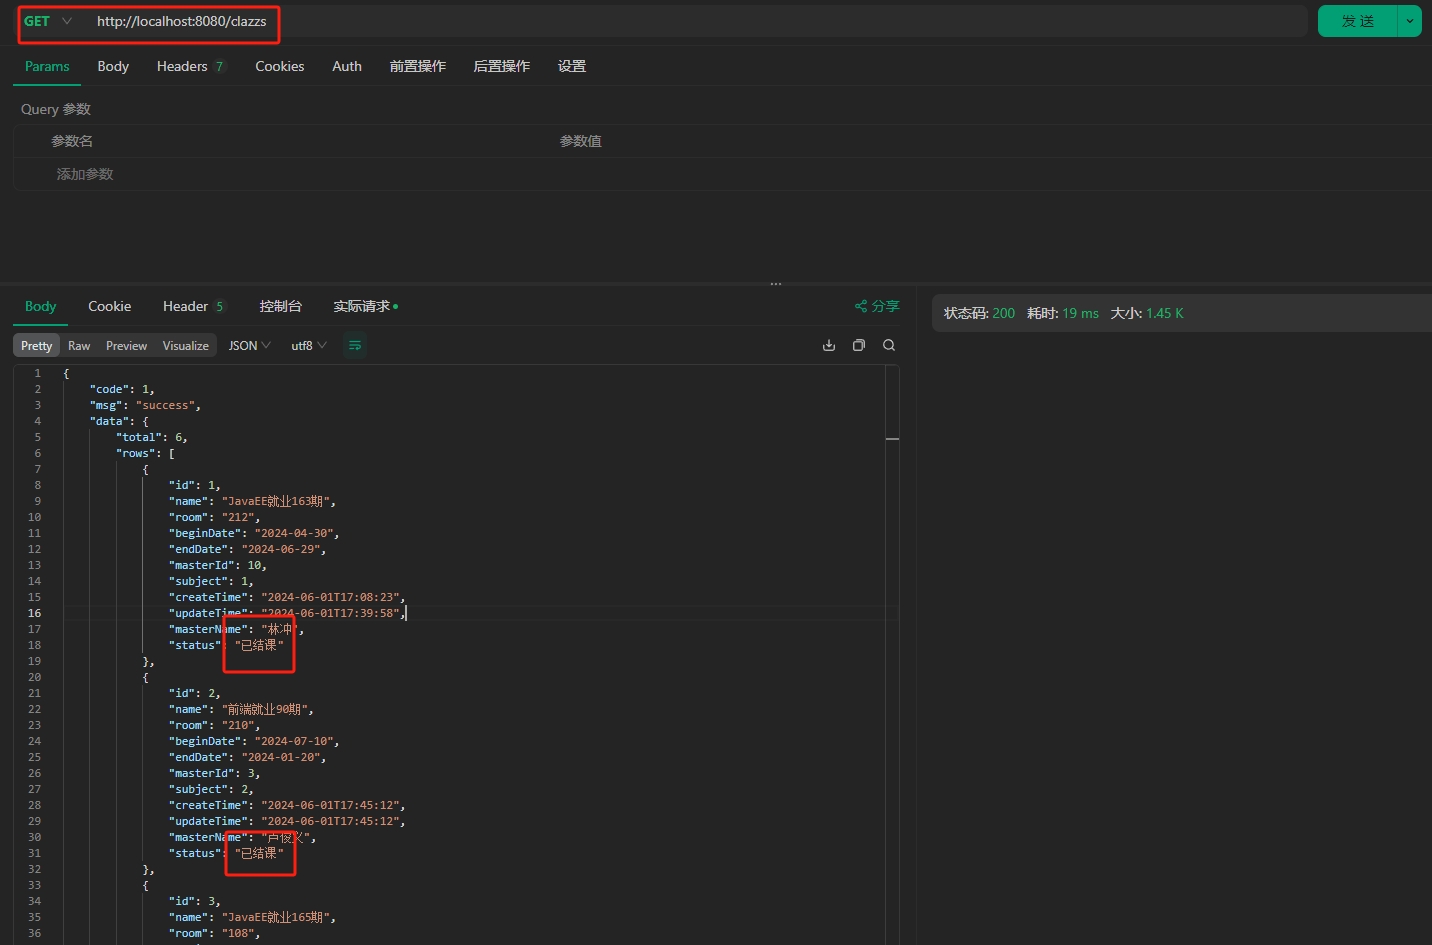This screenshot has width=1432, height=945.
Task: Open the 设置 settings tab
Action: point(571,66)
